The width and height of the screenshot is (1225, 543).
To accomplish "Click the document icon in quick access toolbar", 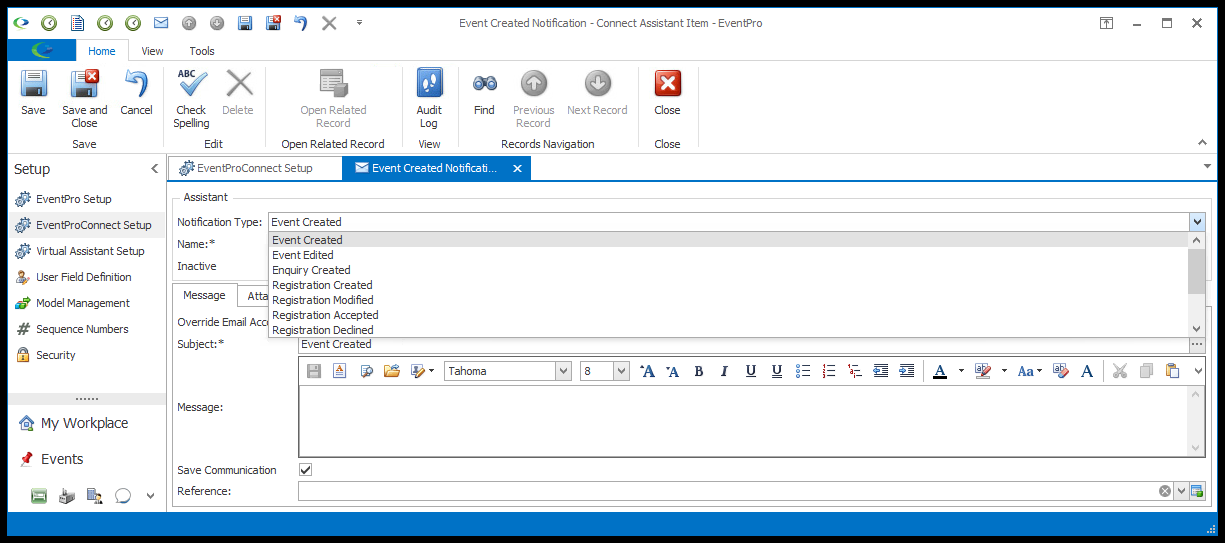I will [77, 22].
